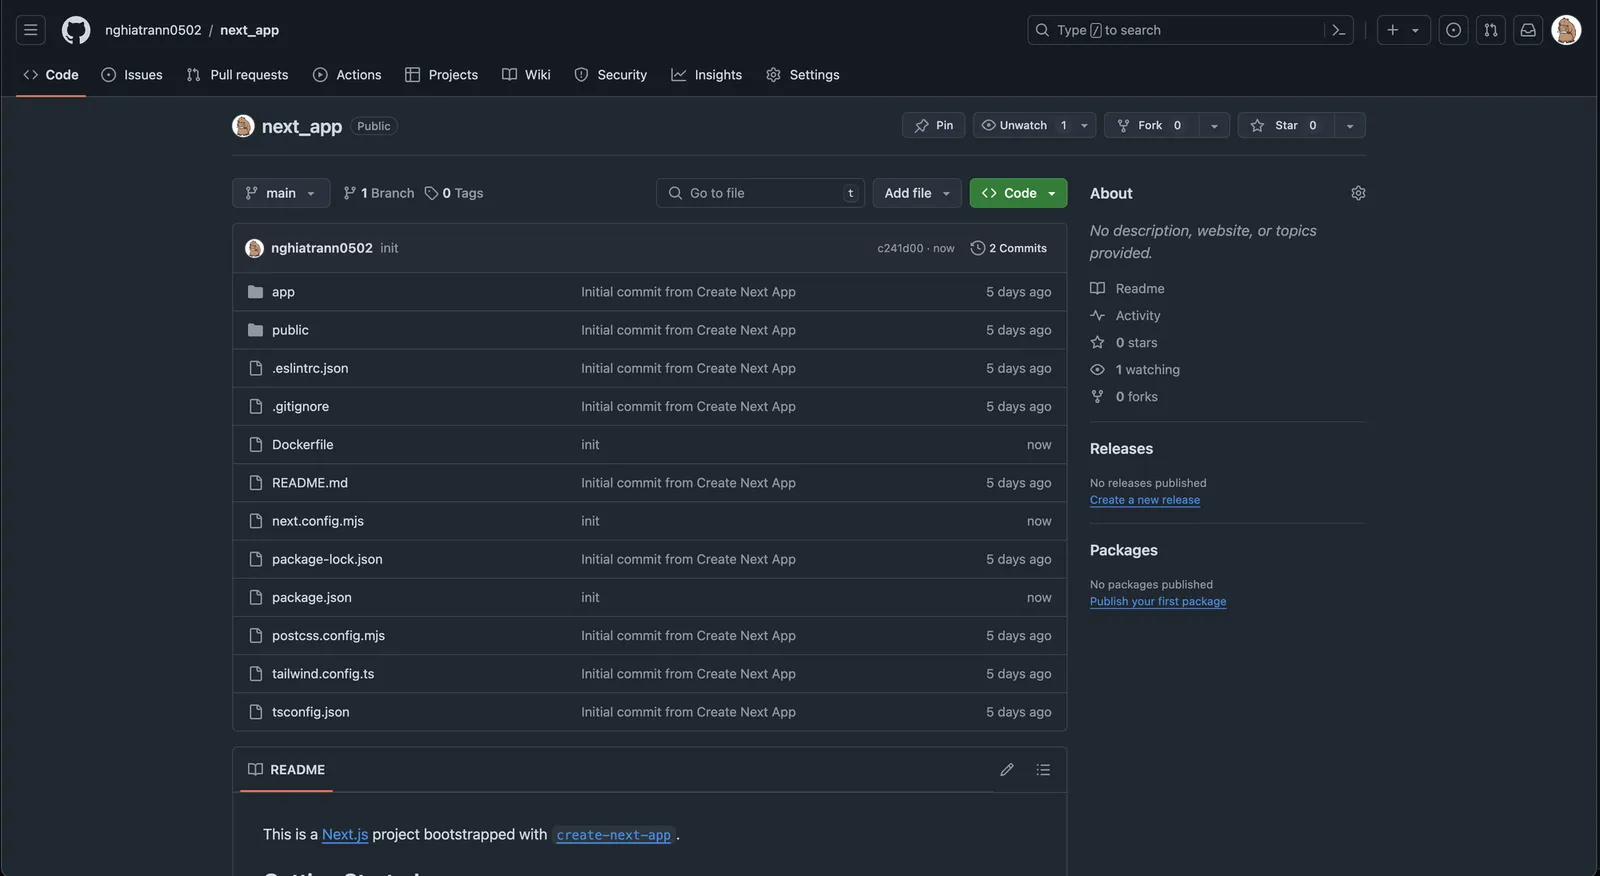
Task: Click Publish your first package link
Action: [x=1158, y=601]
